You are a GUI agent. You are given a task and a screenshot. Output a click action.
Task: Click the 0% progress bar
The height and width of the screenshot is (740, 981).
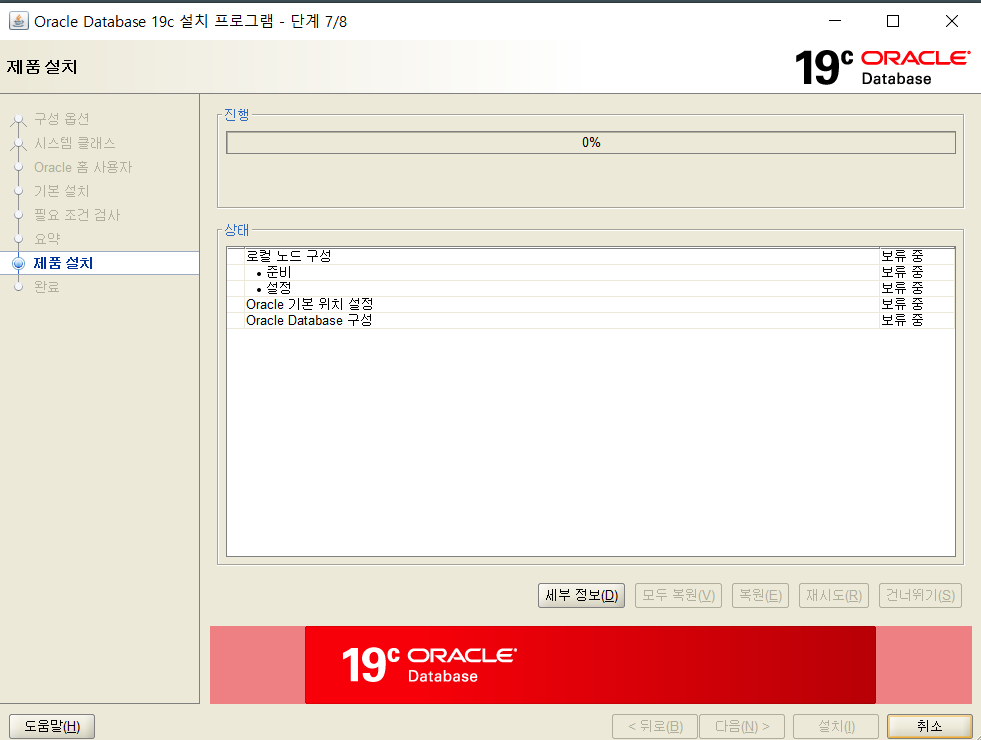(x=592, y=142)
